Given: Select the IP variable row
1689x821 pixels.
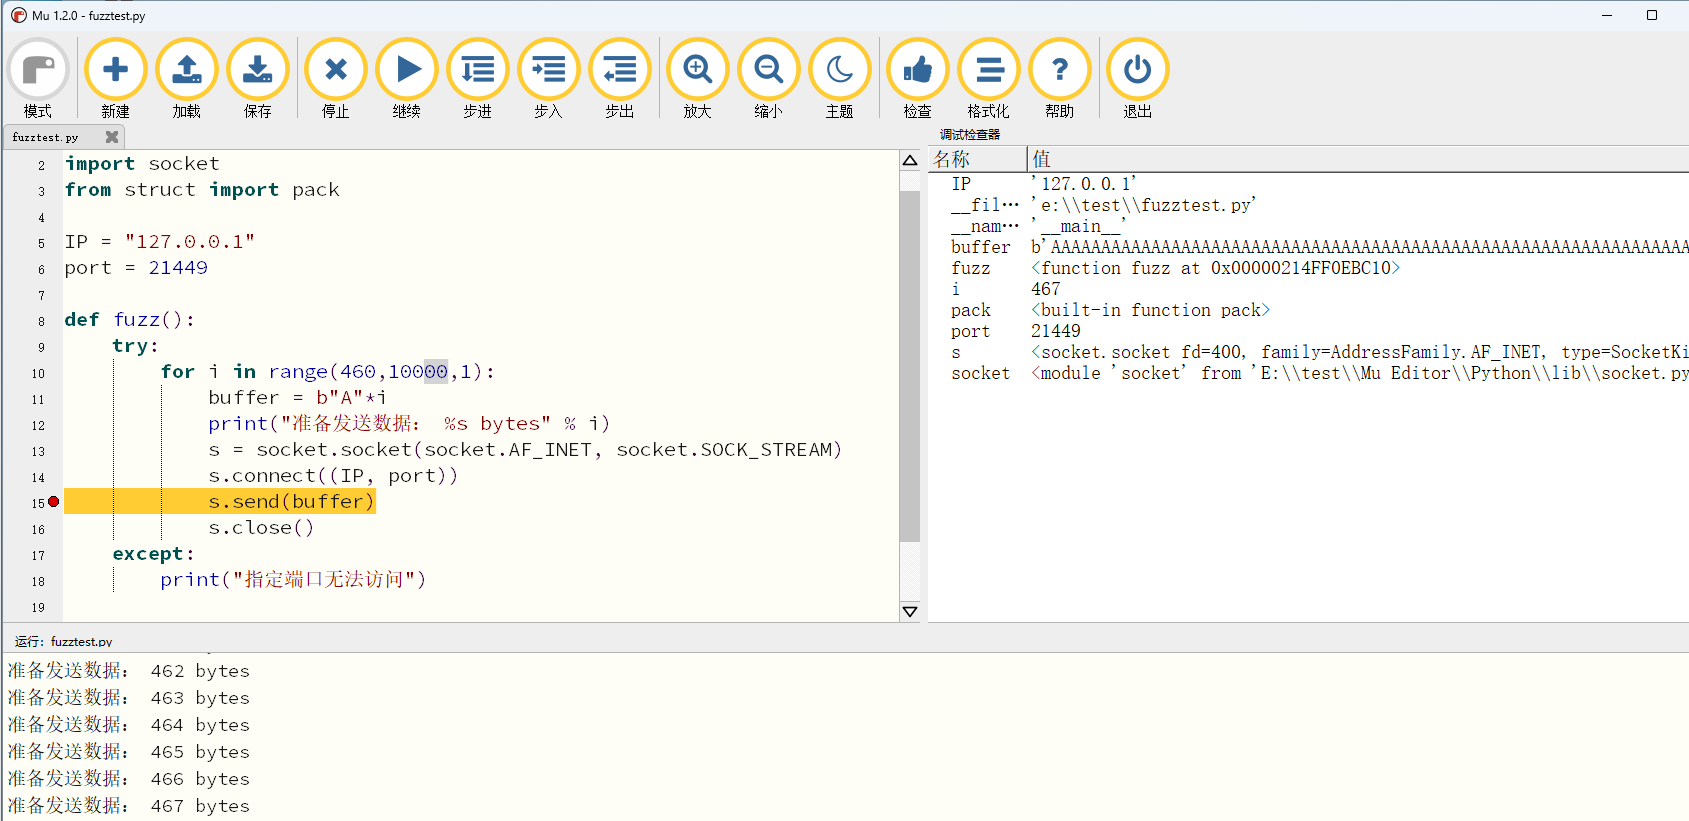Looking at the screenshot, I should tap(1309, 184).
